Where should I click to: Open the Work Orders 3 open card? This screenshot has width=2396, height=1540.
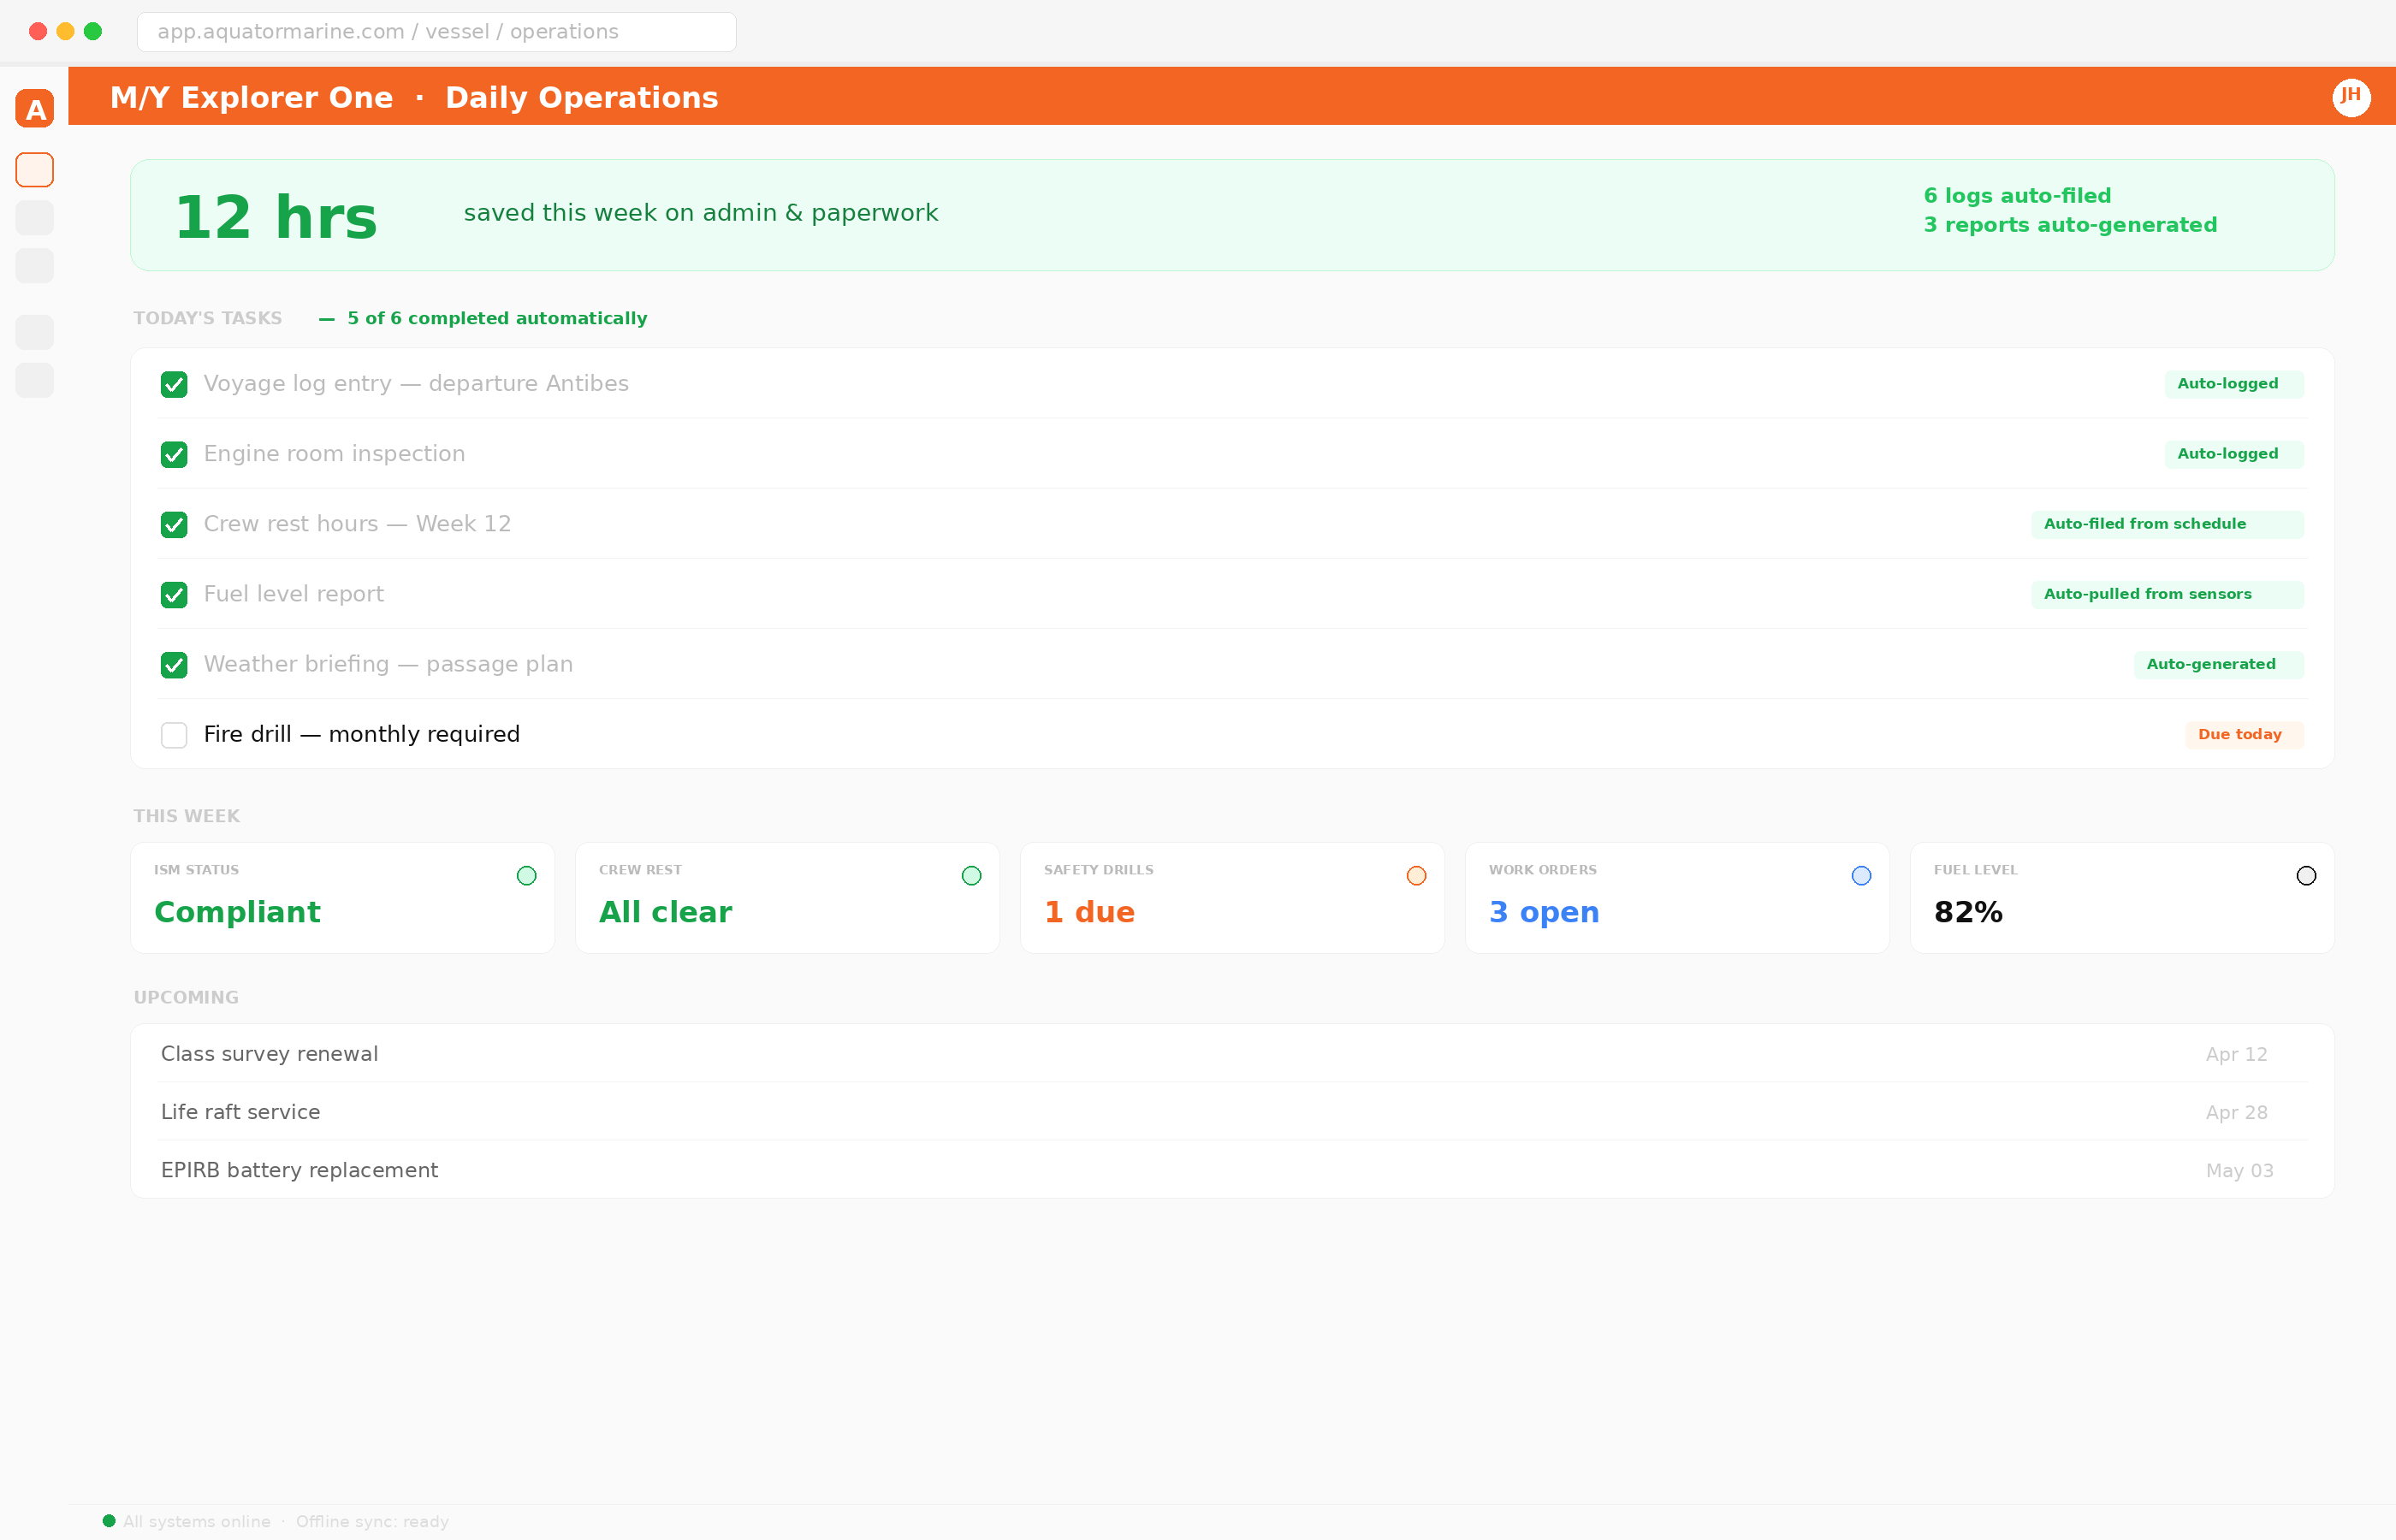pos(1676,898)
